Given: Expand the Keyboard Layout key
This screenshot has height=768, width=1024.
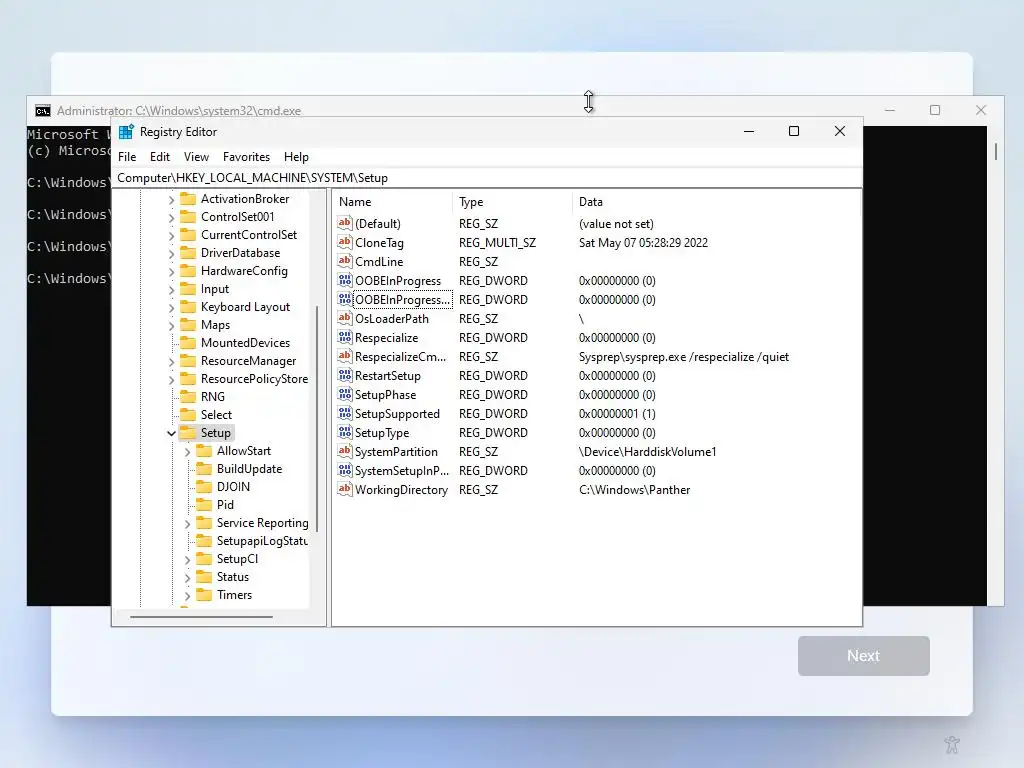Looking at the screenshot, I should [x=171, y=307].
